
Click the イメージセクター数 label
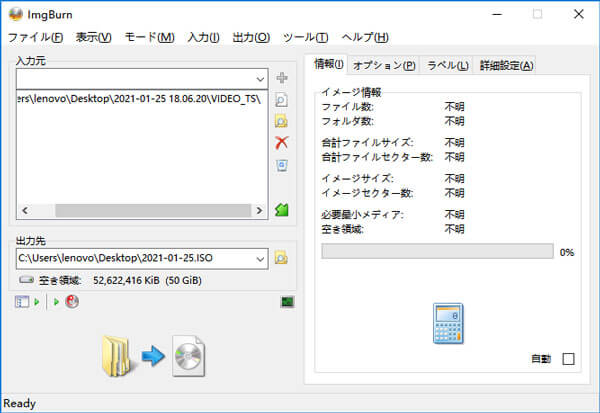click(367, 193)
